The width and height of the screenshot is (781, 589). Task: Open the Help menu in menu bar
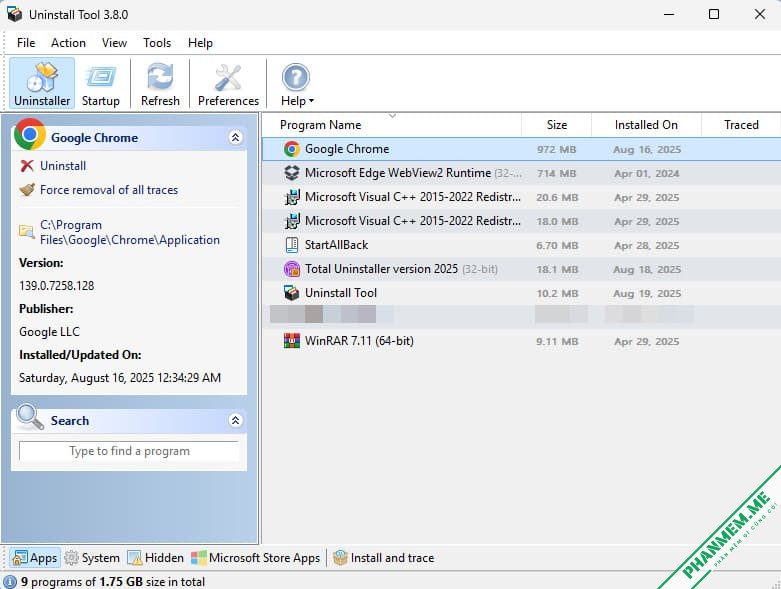pyautogui.click(x=200, y=43)
